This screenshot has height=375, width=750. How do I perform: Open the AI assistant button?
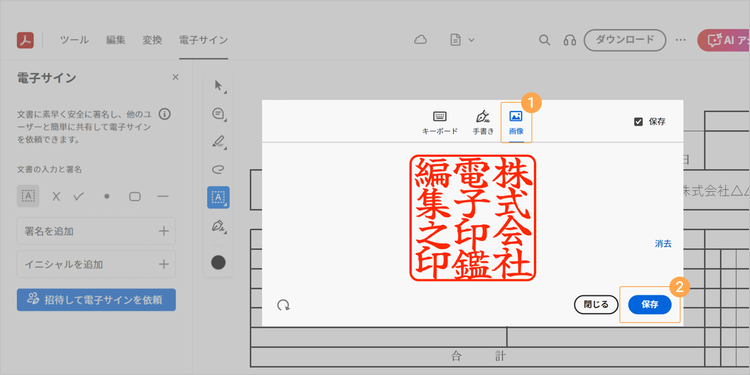click(724, 40)
